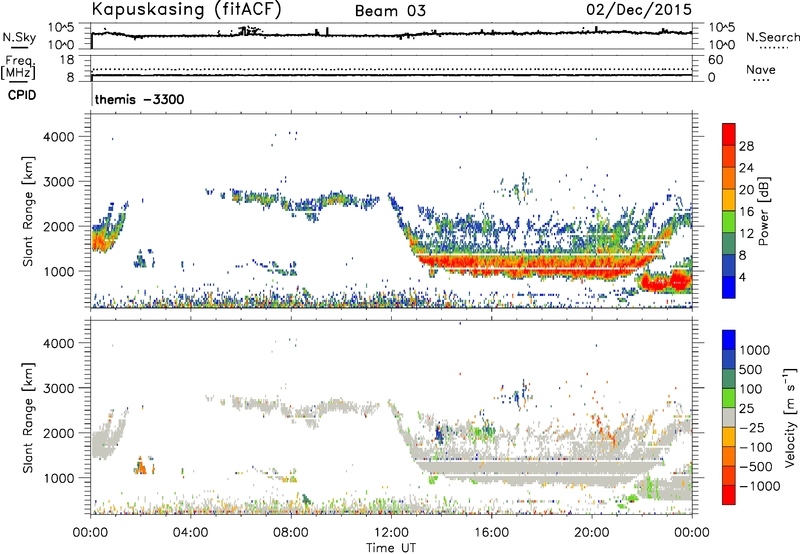Click the '2000' range tick in the power panel
Screen dimensions: 800x554
pyautogui.click(x=59, y=226)
